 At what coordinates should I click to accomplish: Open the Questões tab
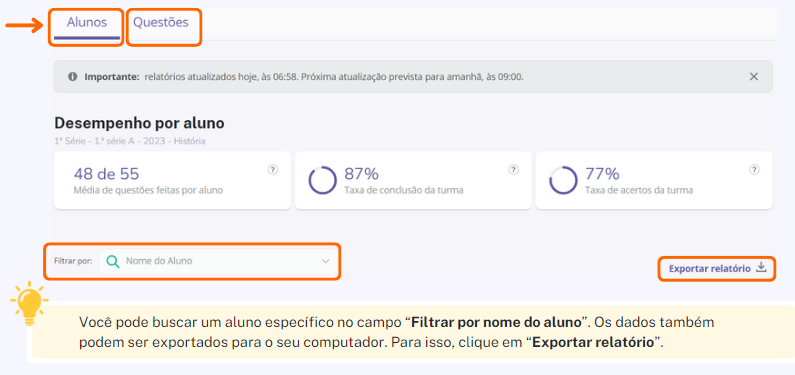click(x=161, y=23)
